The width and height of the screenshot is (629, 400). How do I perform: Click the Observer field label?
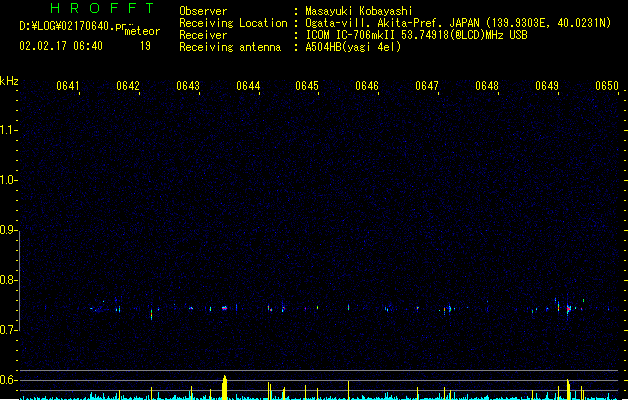(203, 11)
